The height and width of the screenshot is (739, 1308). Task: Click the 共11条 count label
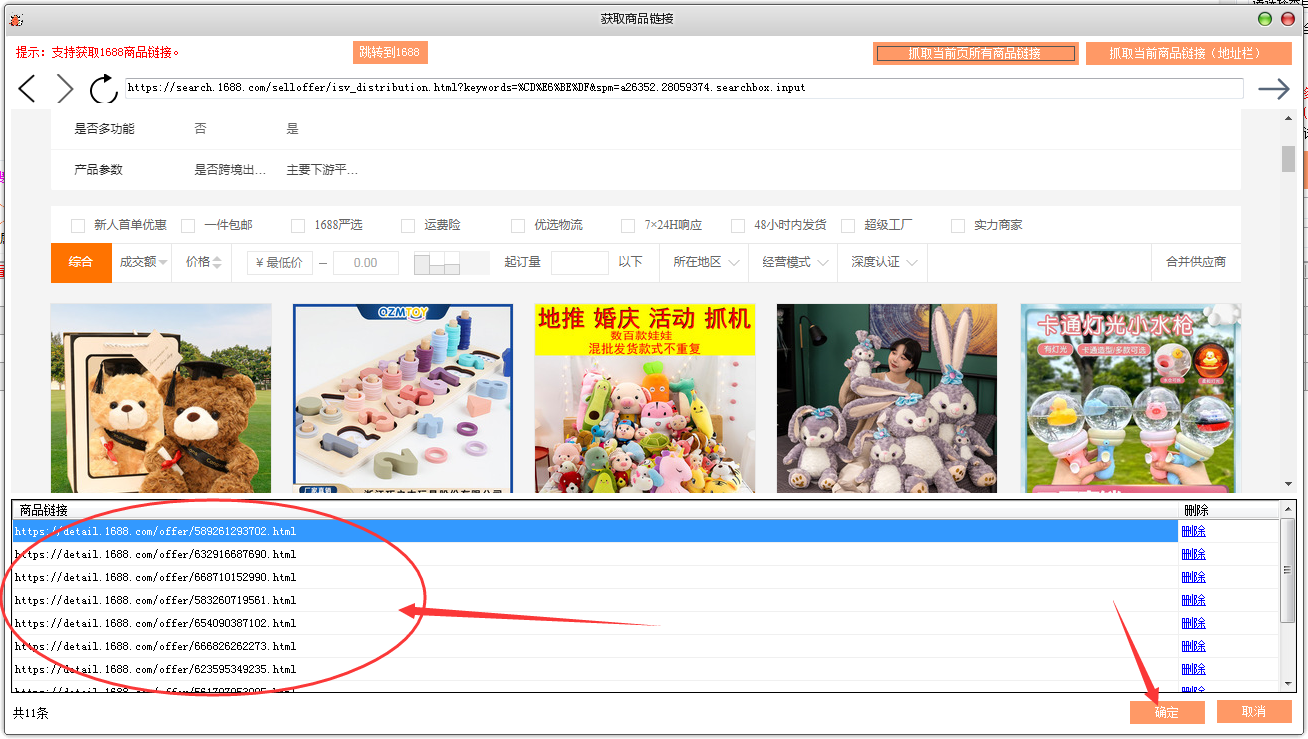(31, 713)
